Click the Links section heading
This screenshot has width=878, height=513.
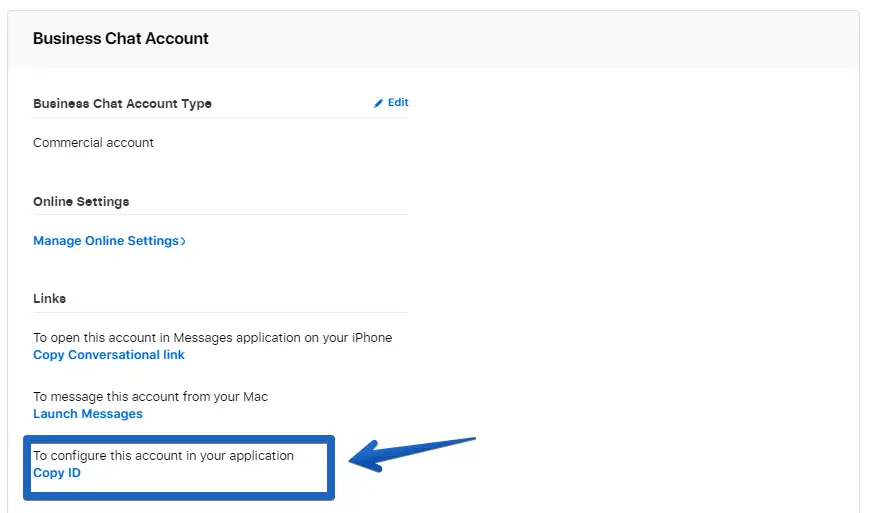[50, 299]
